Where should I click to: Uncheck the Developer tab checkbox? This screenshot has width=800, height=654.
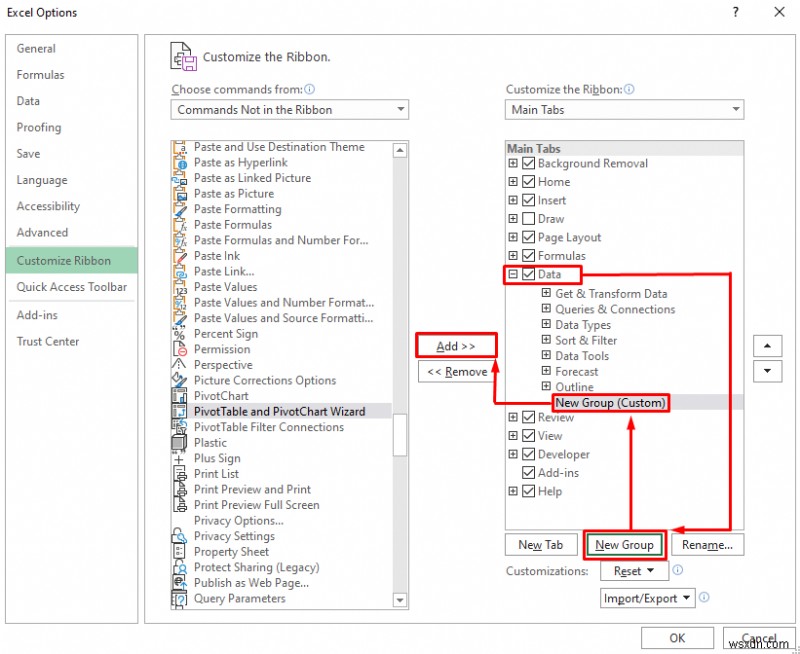[529, 455]
